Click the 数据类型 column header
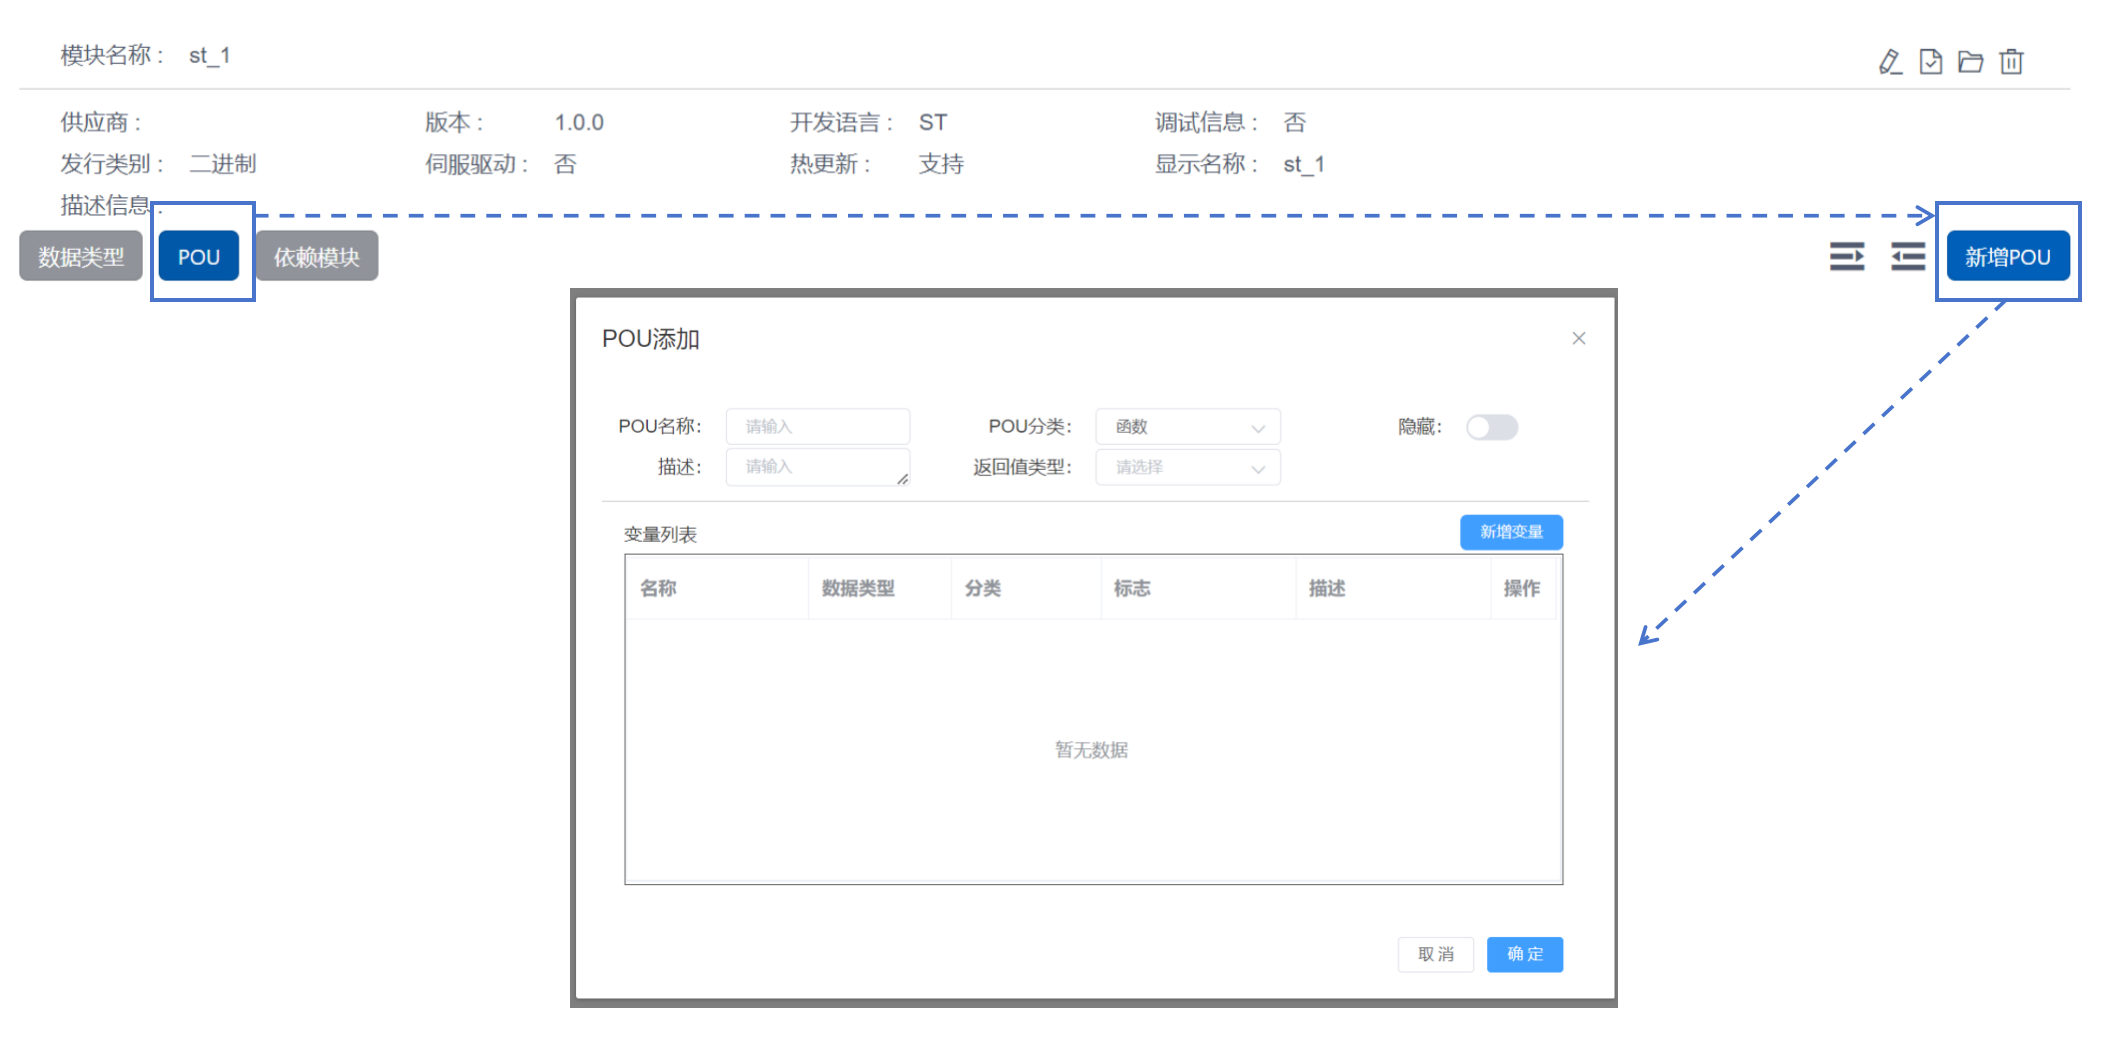2102x1048 pixels. pos(858,588)
